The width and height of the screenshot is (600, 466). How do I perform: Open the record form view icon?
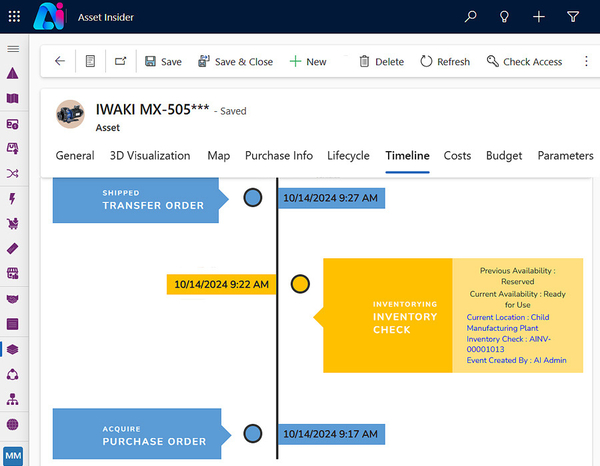click(x=90, y=61)
